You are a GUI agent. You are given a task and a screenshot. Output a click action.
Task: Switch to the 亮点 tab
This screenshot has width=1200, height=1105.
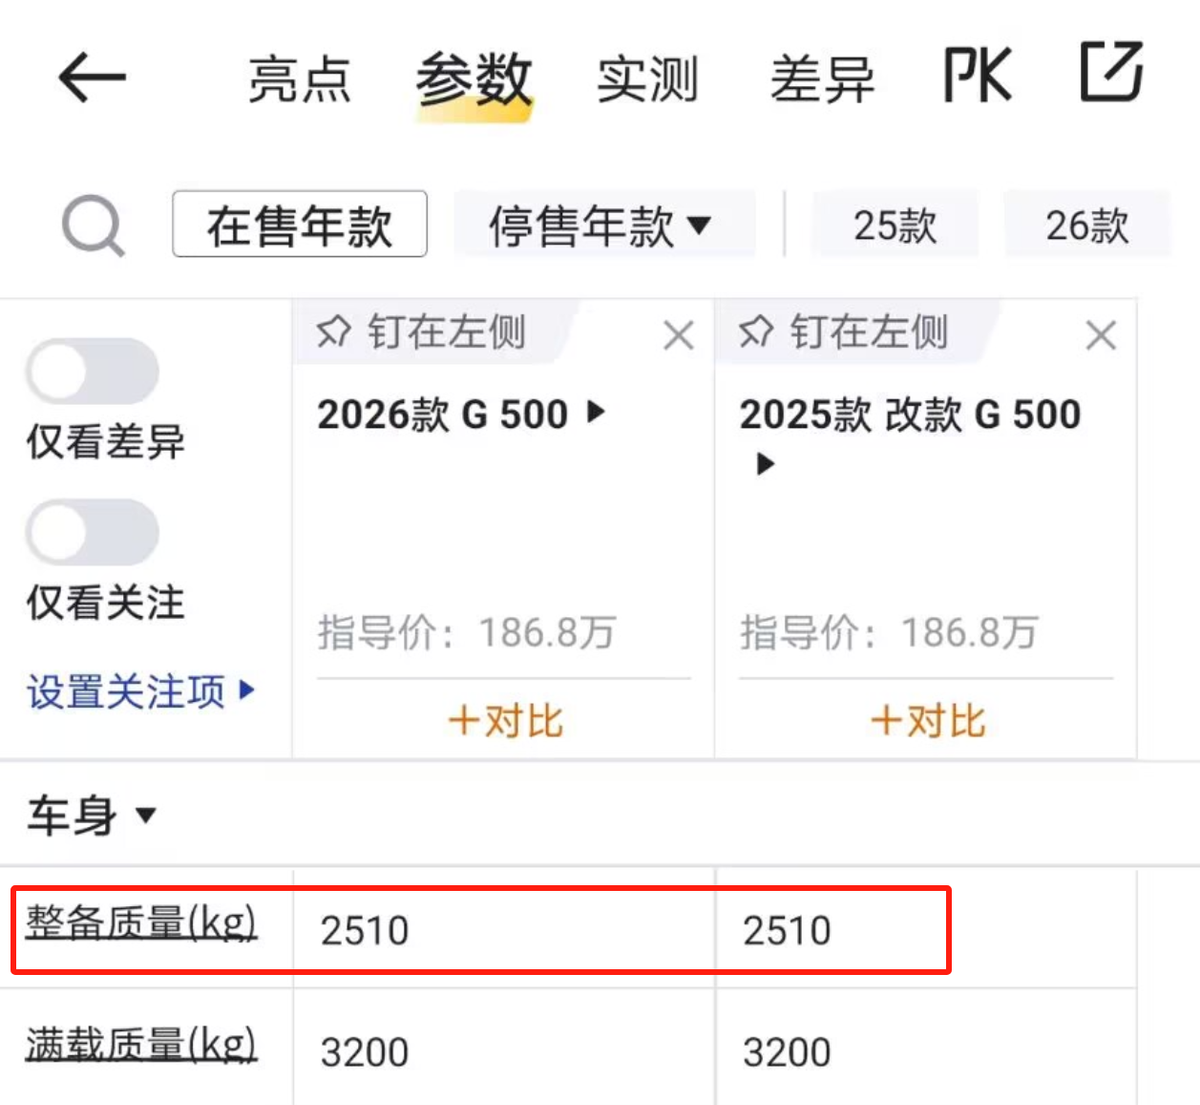[x=299, y=80]
